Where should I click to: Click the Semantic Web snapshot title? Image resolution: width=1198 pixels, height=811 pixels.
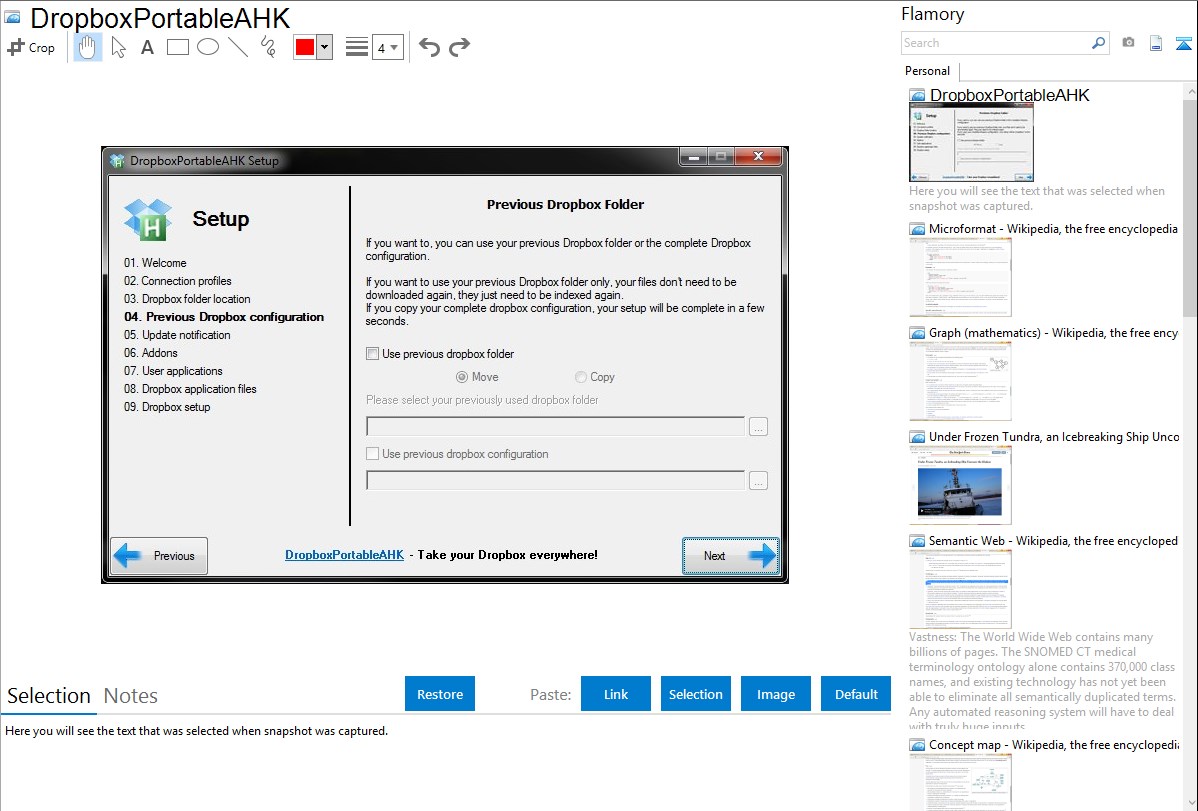[1054, 540]
